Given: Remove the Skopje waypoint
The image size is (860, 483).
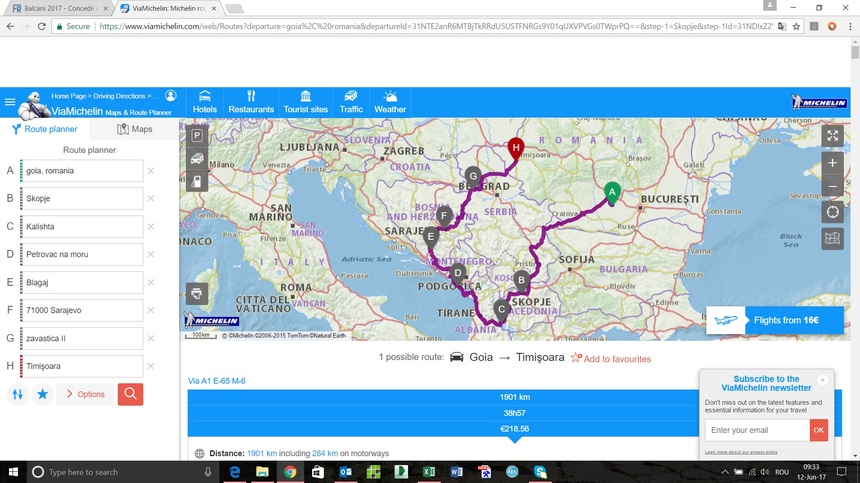Looking at the screenshot, I should coord(151,199).
